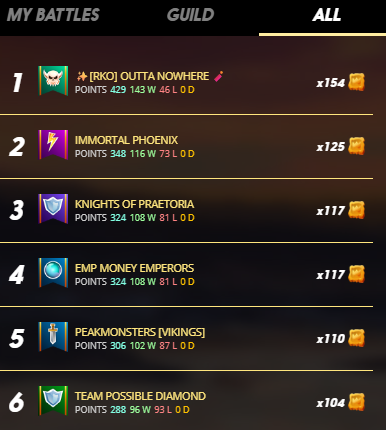
Task: Open TEAM POSSIBLE DIAMOND guild link
Action: pyautogui.click(x=140, y=396)
